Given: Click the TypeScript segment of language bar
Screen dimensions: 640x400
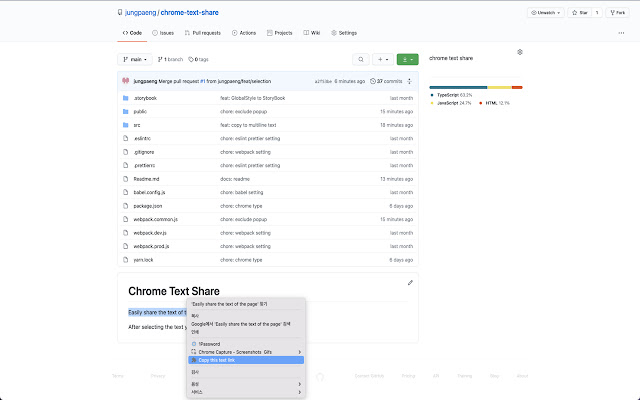Looking at the screenshot, I should [x=458, y=87].
